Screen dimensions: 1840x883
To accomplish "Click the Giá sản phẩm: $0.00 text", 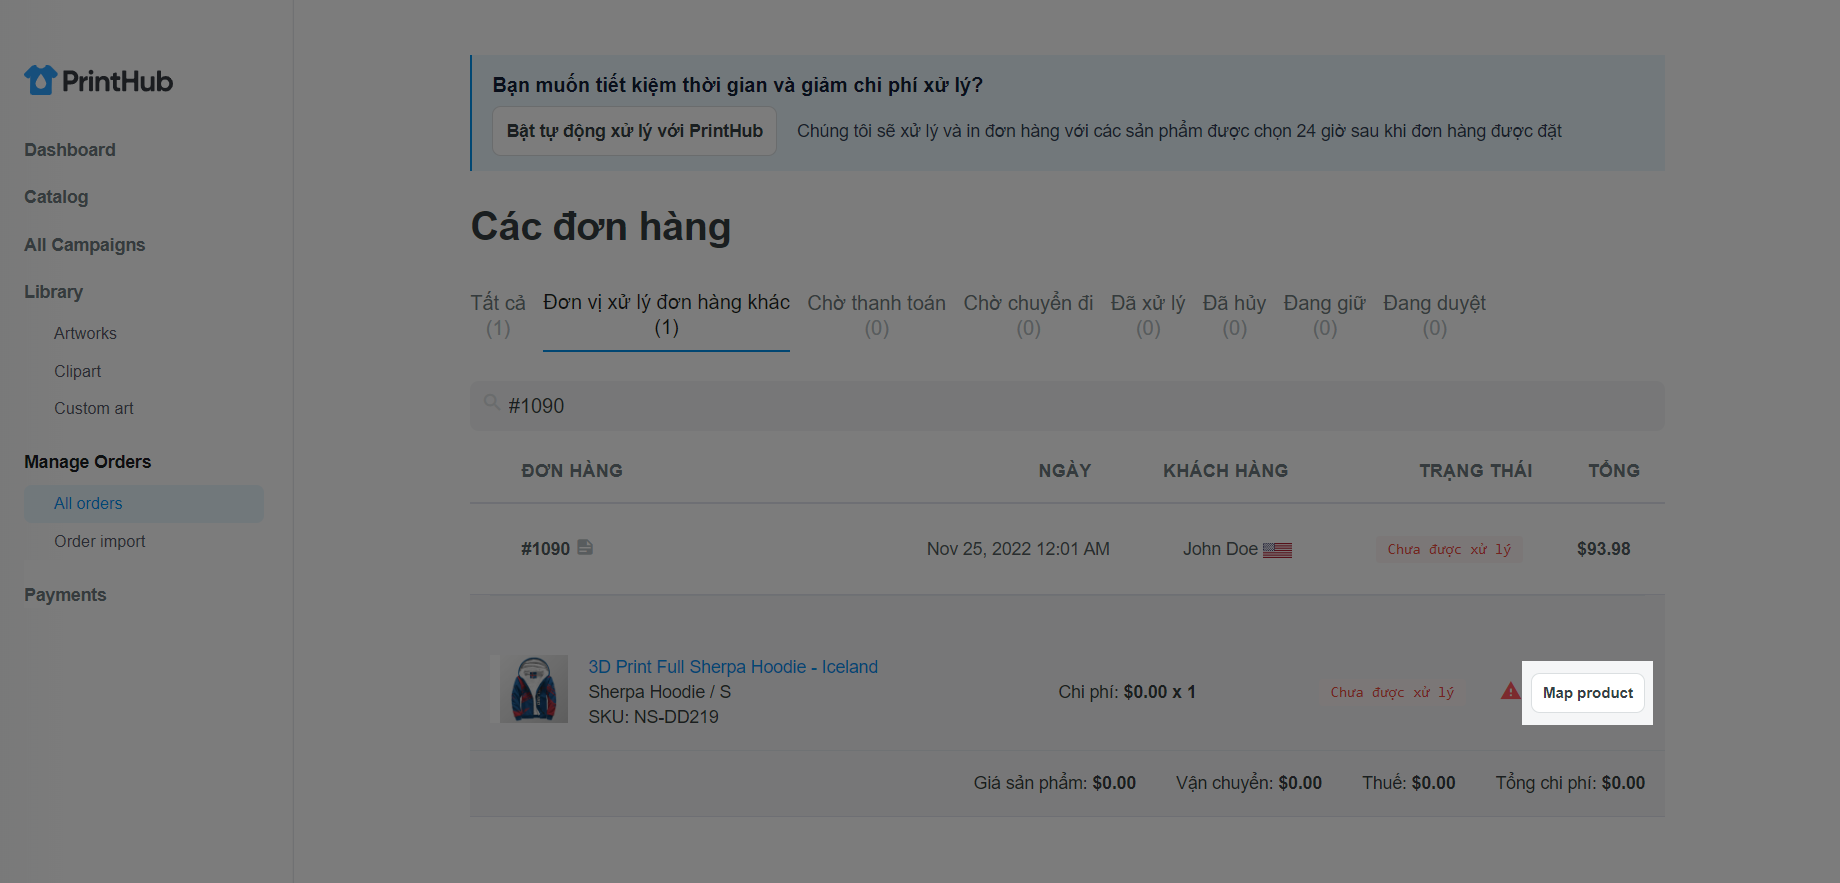I will [1055, 783].
